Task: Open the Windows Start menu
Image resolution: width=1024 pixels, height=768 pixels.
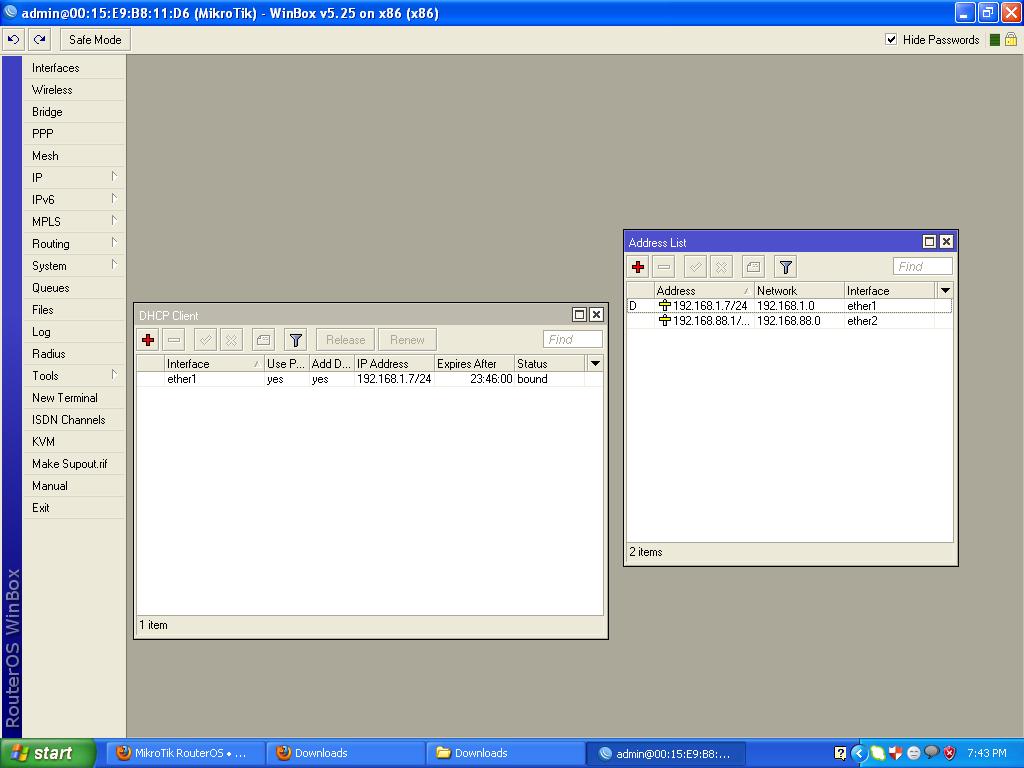Action: (48, 753)
